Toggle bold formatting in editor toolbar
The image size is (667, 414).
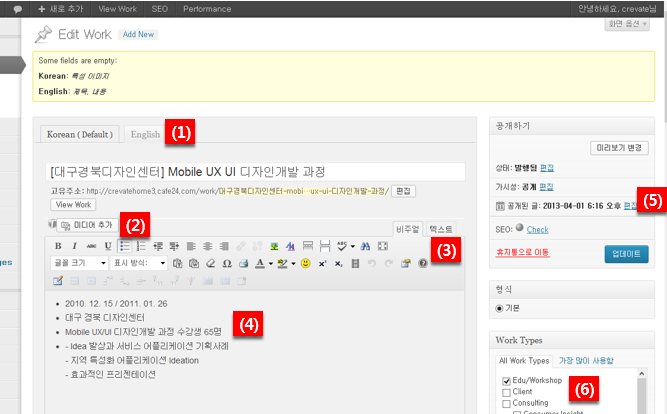click(58, 246)
